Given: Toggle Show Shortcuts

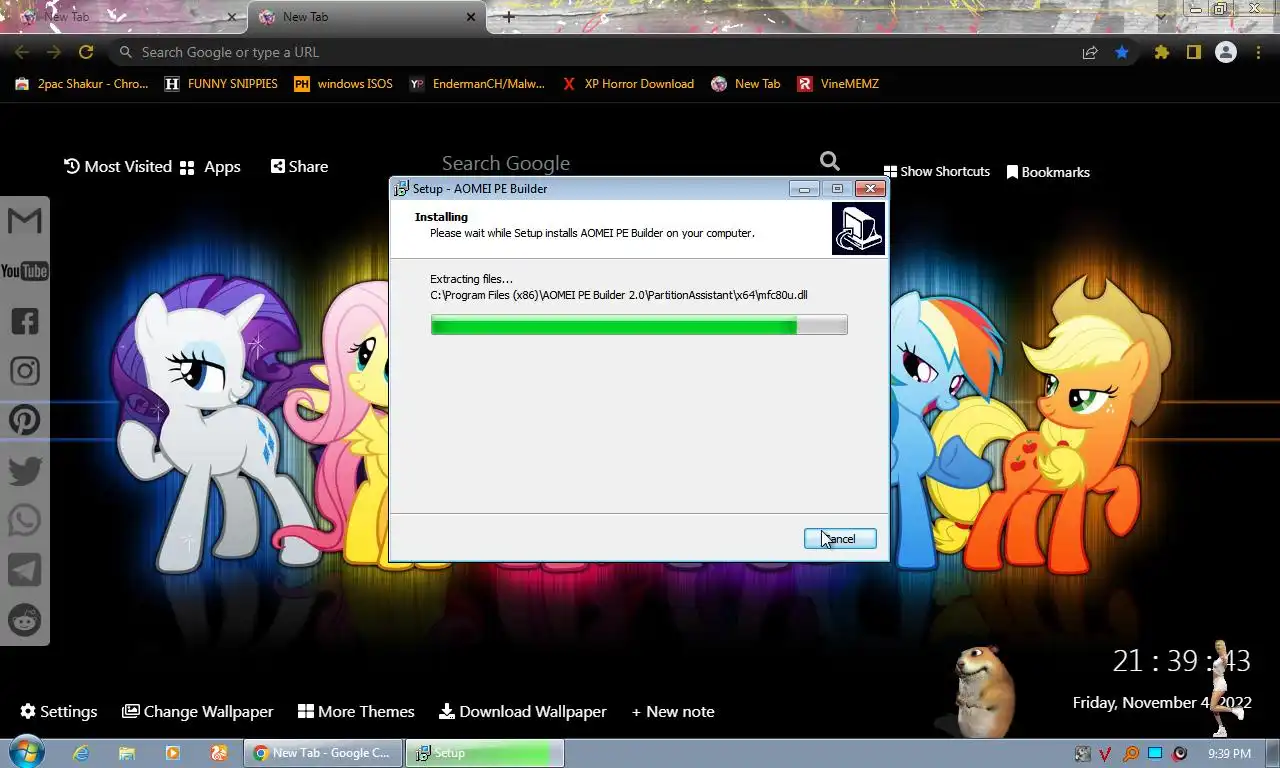Looking at the screenshot, I should click(x=937, y=171).
